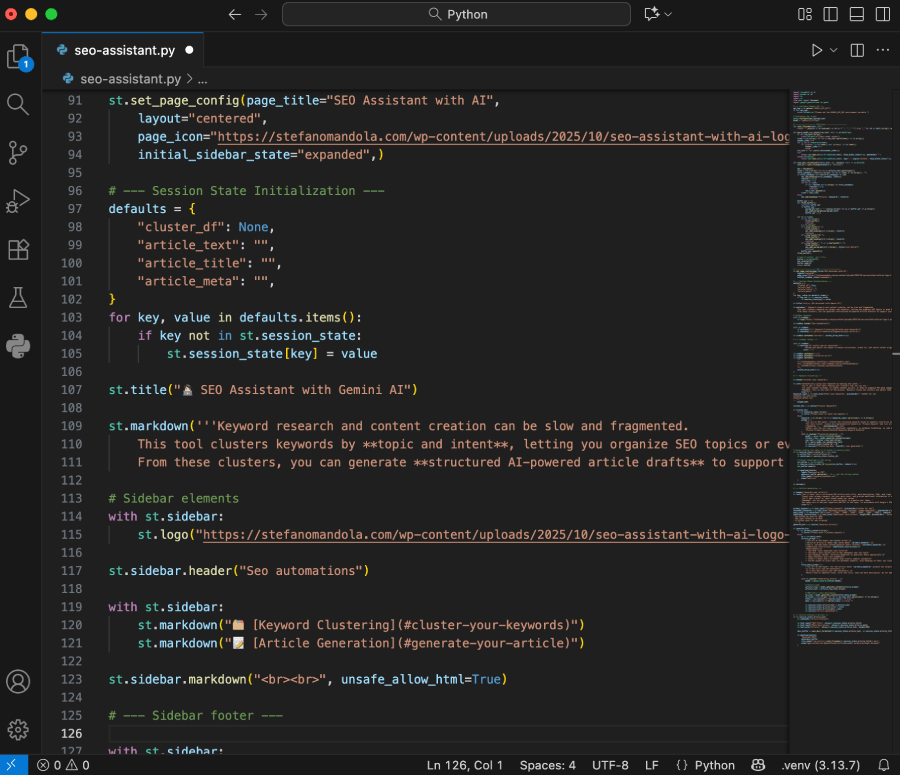
Task: Toggle the bottom panel visibility
Action: pyautogui.click(x=856, y=14)
